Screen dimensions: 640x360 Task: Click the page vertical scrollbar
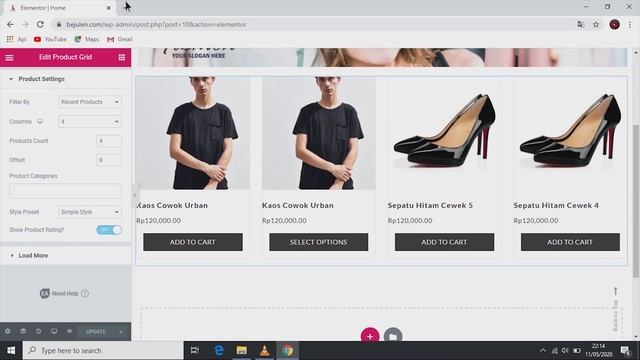point(636,202)
